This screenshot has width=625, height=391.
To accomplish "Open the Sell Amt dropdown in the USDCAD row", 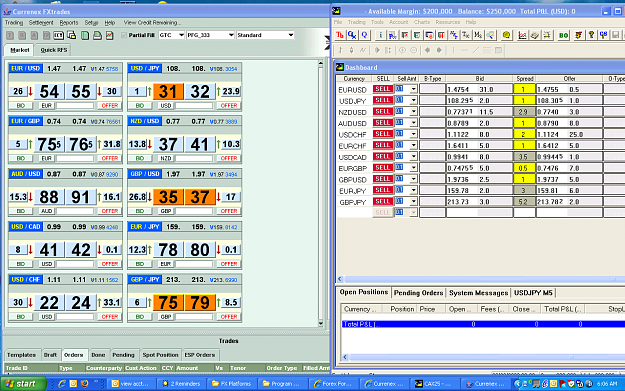I will coord(413,156).
